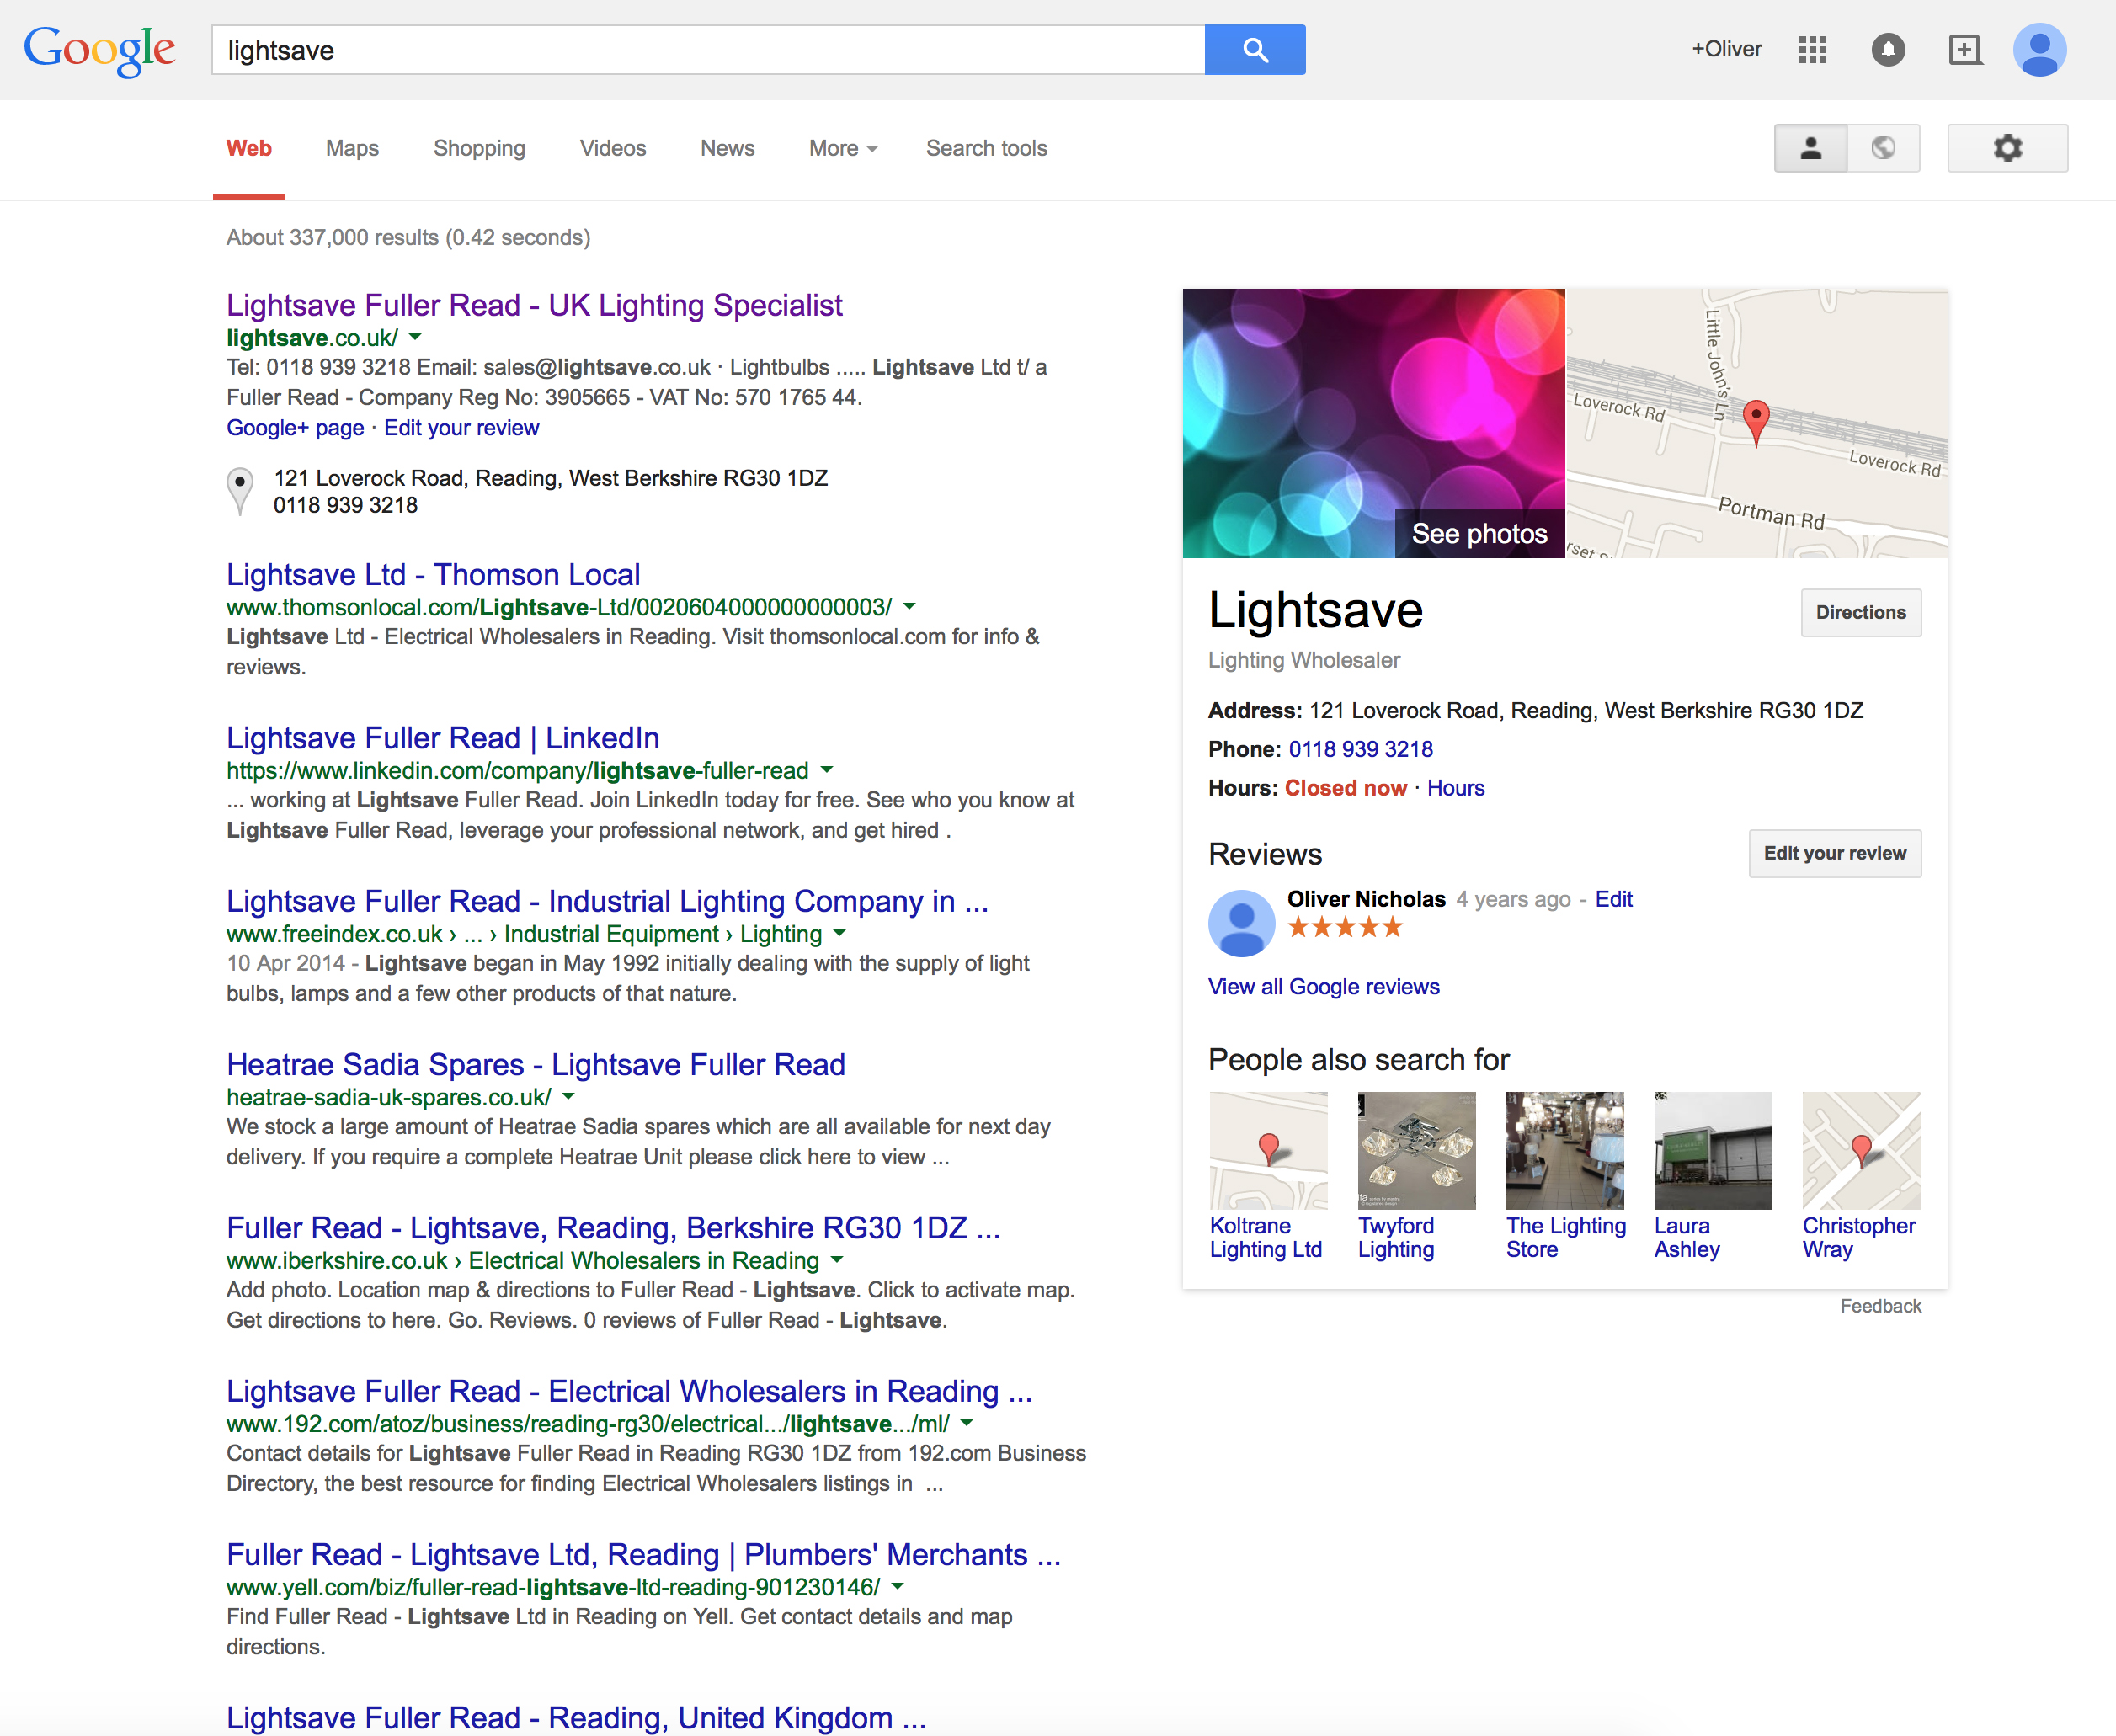Click the blue magnifier search button
2116x1736 pixels.
pyautogui.click(x=1254, y=50)
